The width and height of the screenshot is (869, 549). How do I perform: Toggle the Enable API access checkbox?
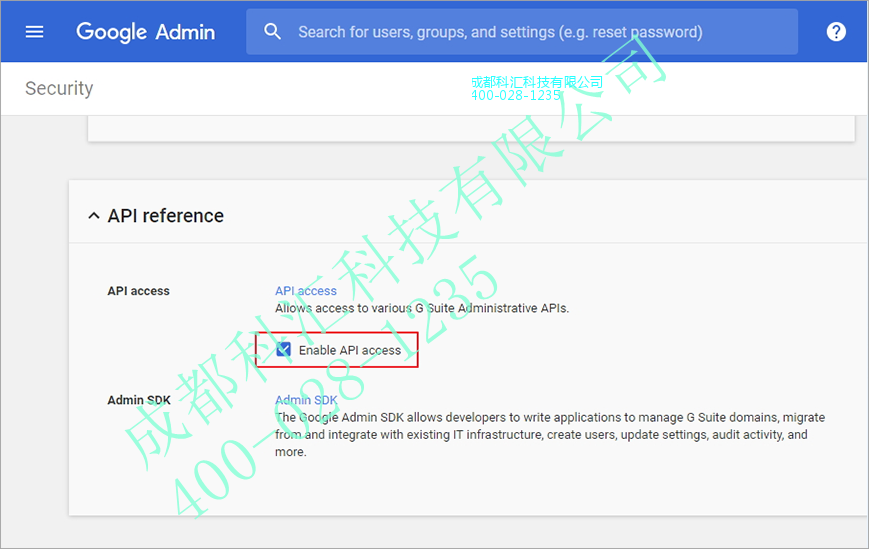click(283, 350)
